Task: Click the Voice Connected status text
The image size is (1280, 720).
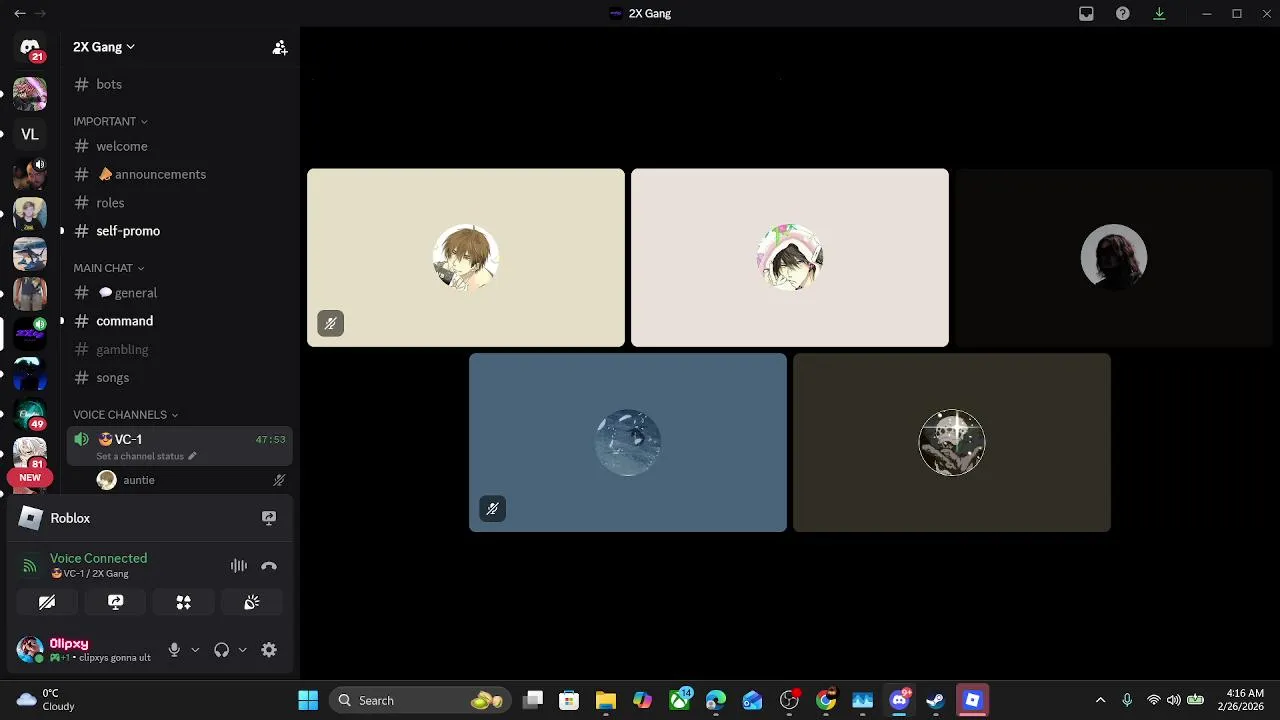Action: coord(98,558)
